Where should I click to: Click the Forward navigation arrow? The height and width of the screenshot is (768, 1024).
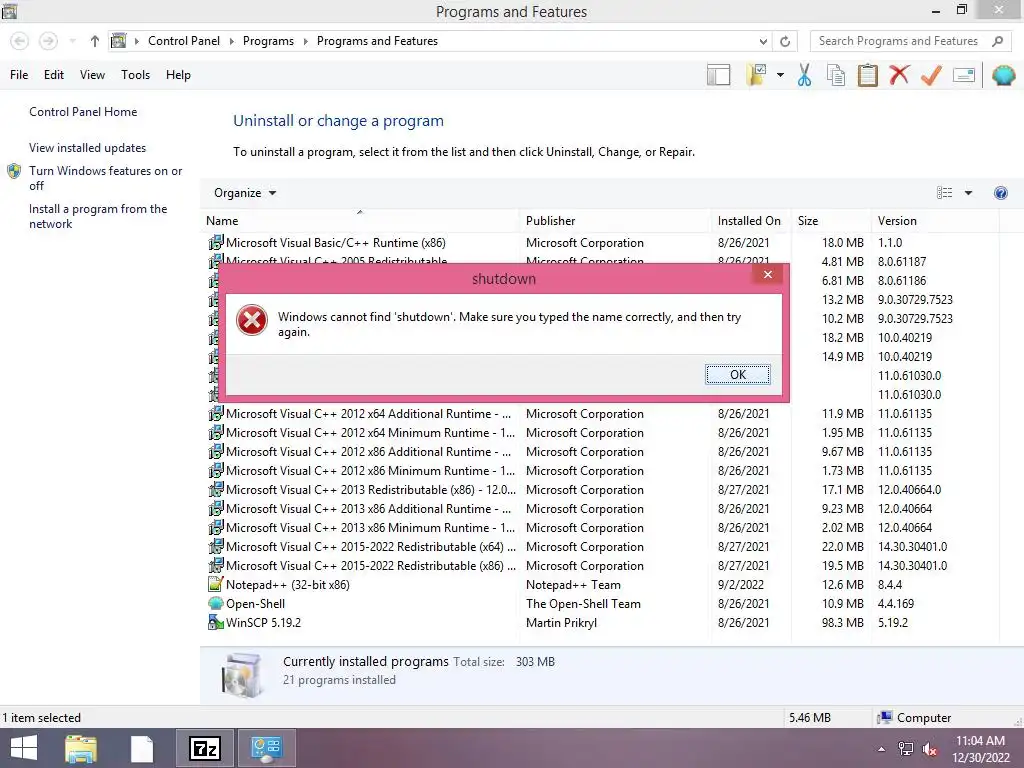point(48,41)
